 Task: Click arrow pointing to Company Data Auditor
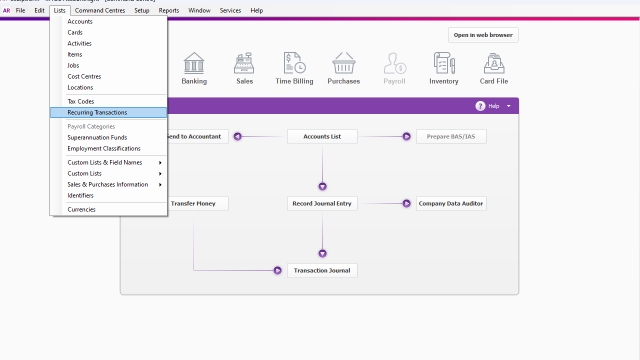[407, 203]
